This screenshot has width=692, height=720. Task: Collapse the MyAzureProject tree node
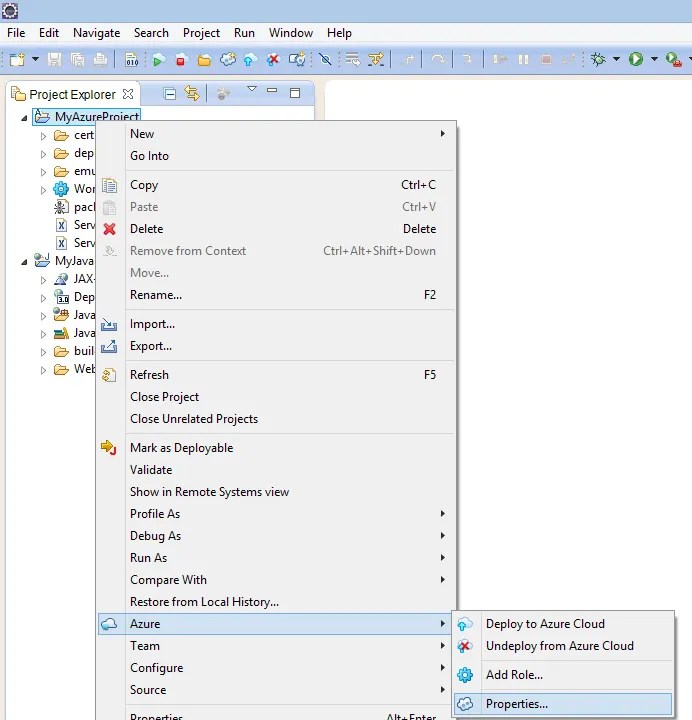[24, 118]
